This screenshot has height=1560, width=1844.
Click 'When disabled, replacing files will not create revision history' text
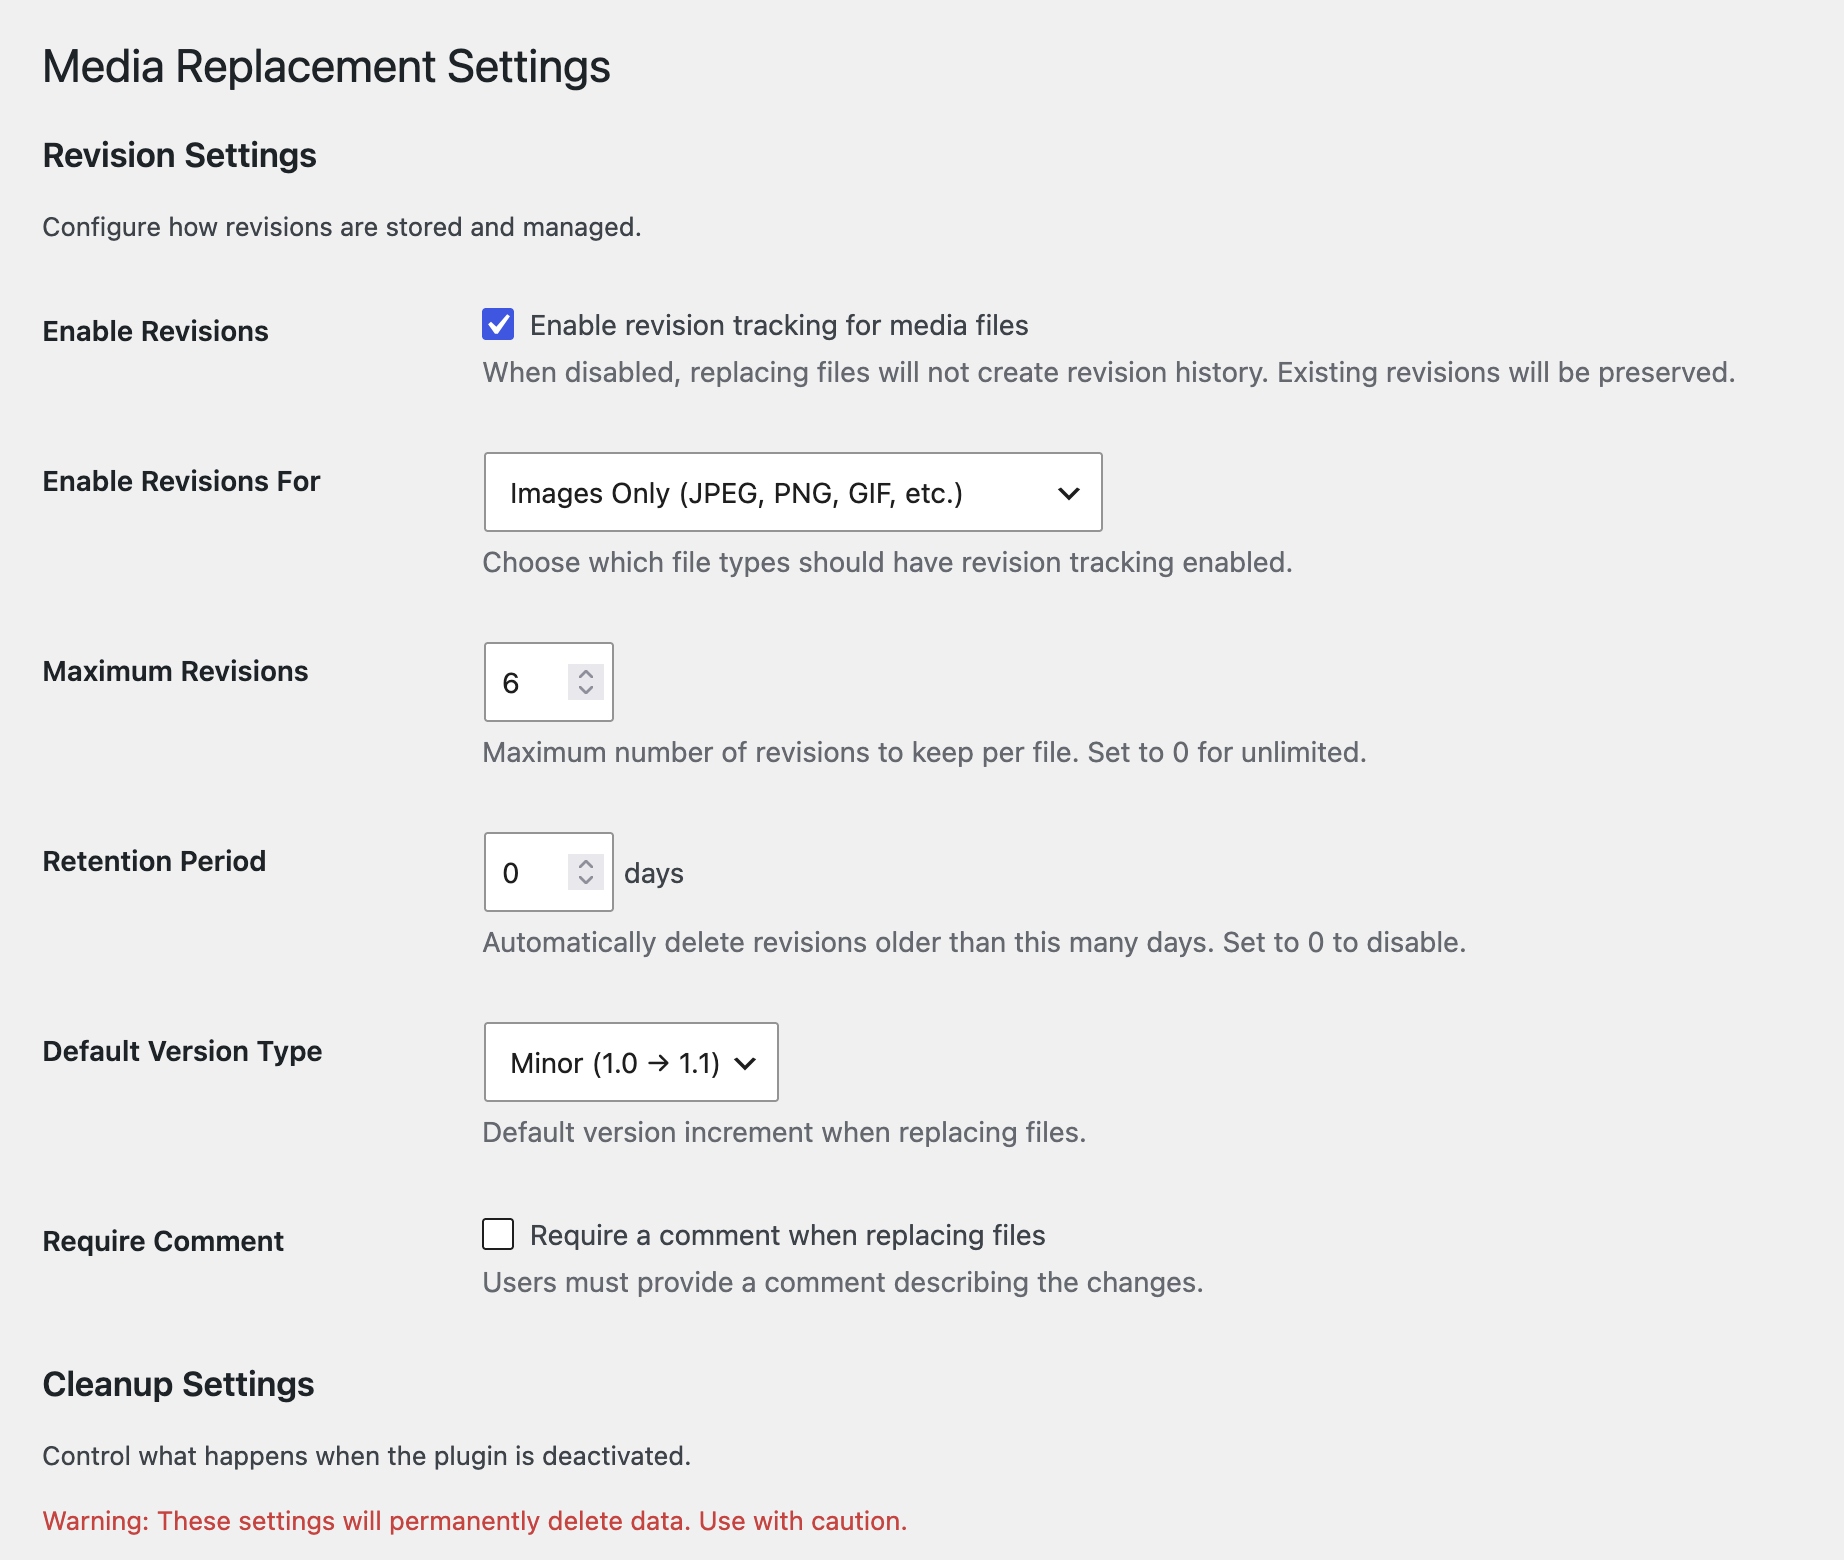tap(1109, 372)
